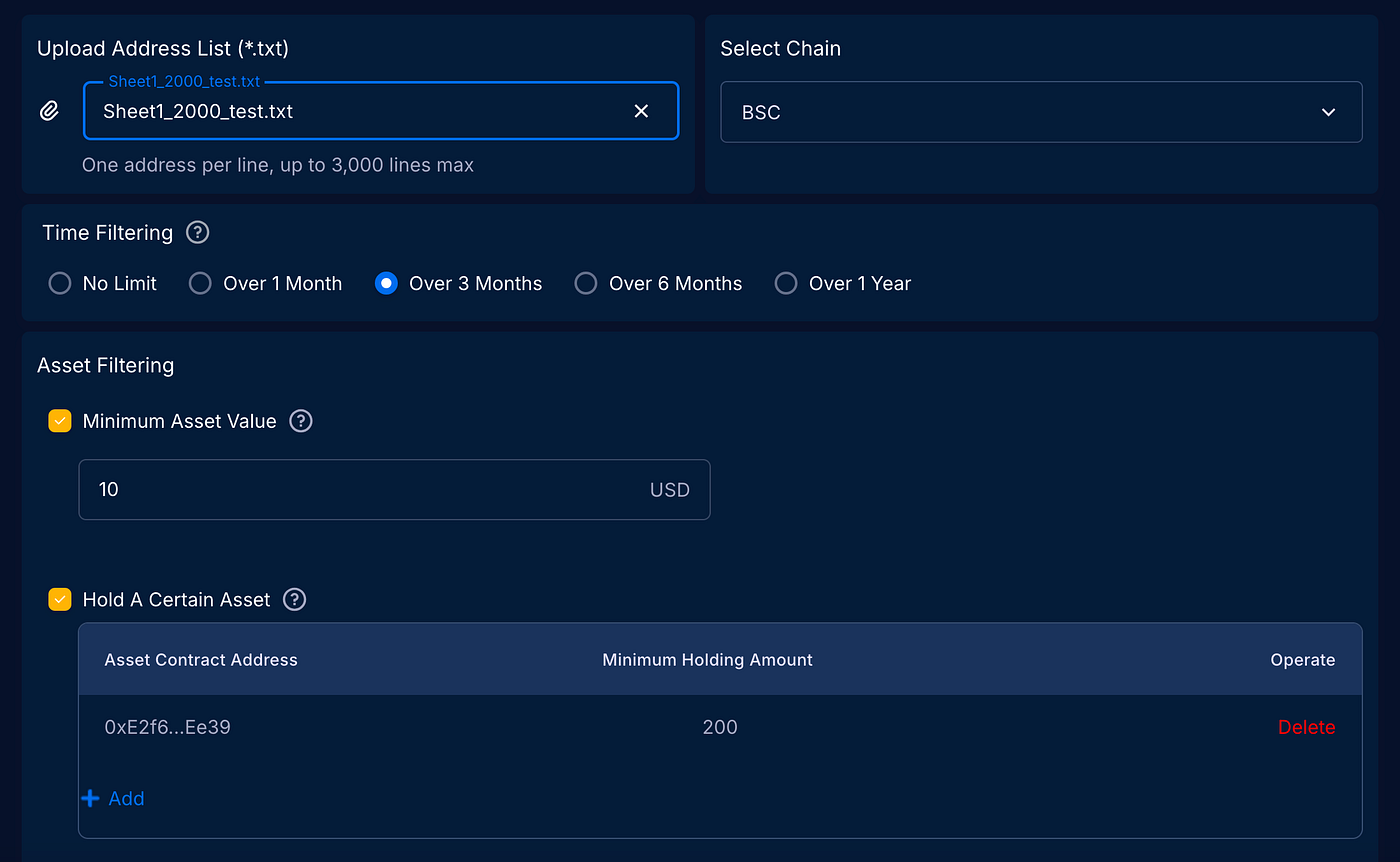Click the Minimum Asset Value help icon
This screenshot has width=1400, height=862.
click(x=301, y=421)
